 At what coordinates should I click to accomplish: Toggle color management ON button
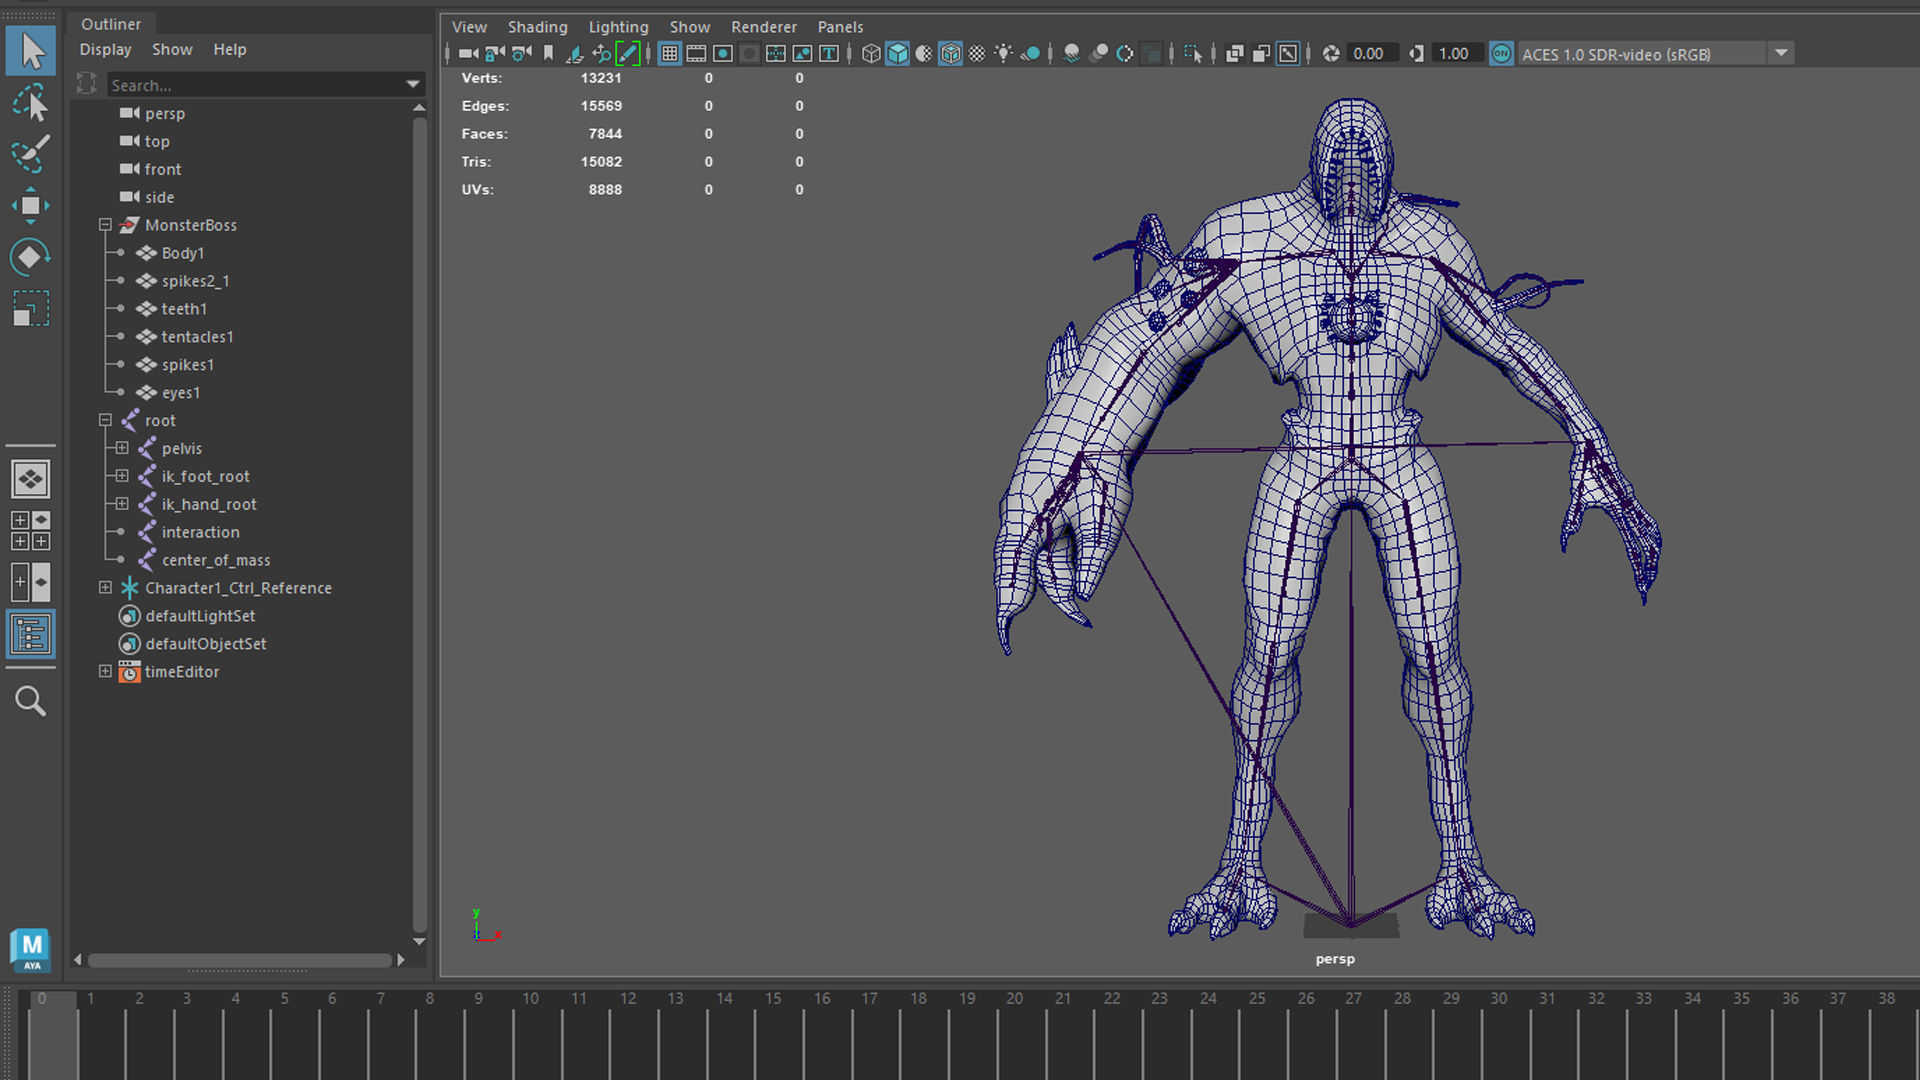point(1501,54)
